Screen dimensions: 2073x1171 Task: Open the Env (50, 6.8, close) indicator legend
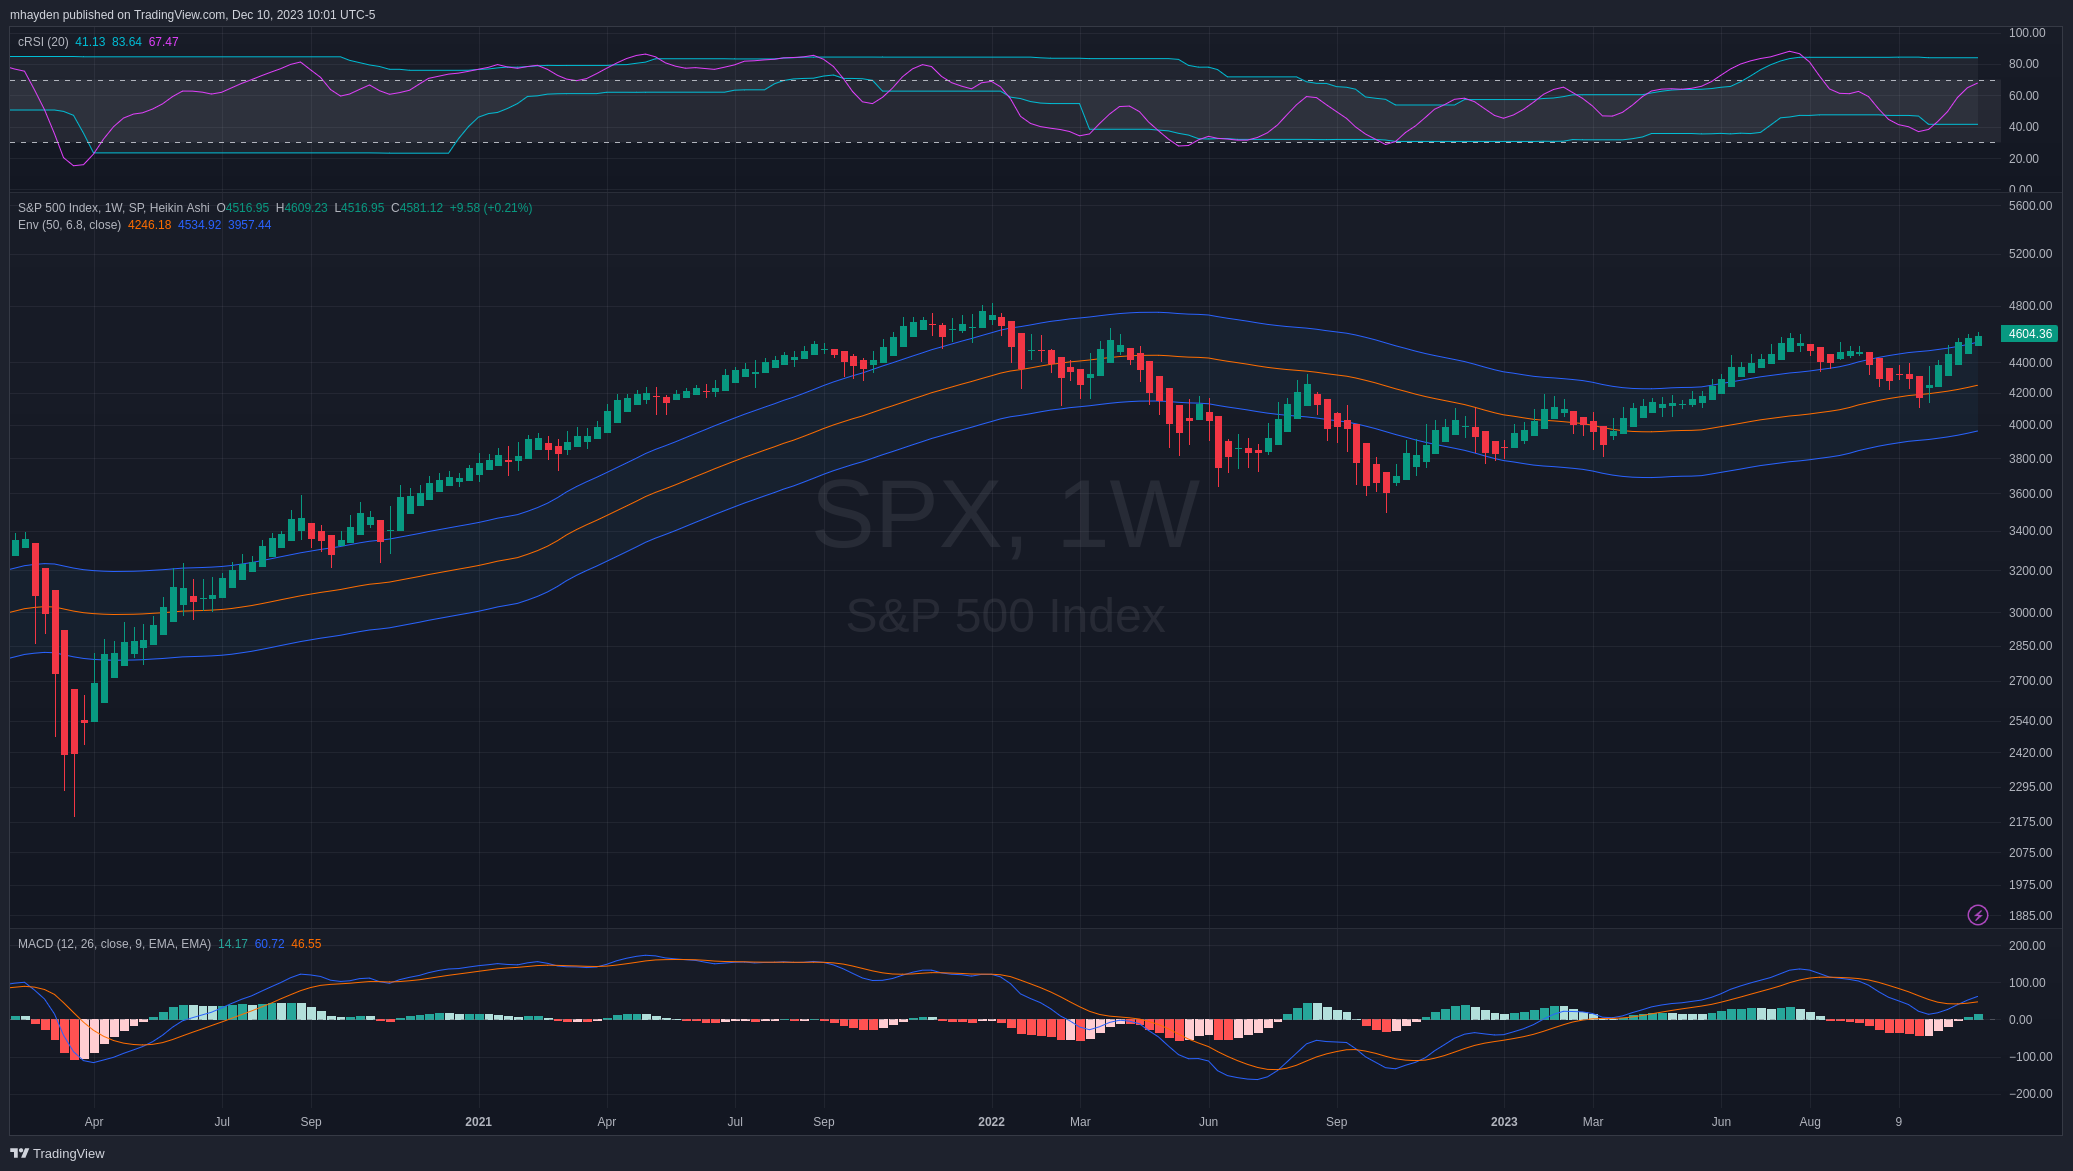[x=69, y=225]
